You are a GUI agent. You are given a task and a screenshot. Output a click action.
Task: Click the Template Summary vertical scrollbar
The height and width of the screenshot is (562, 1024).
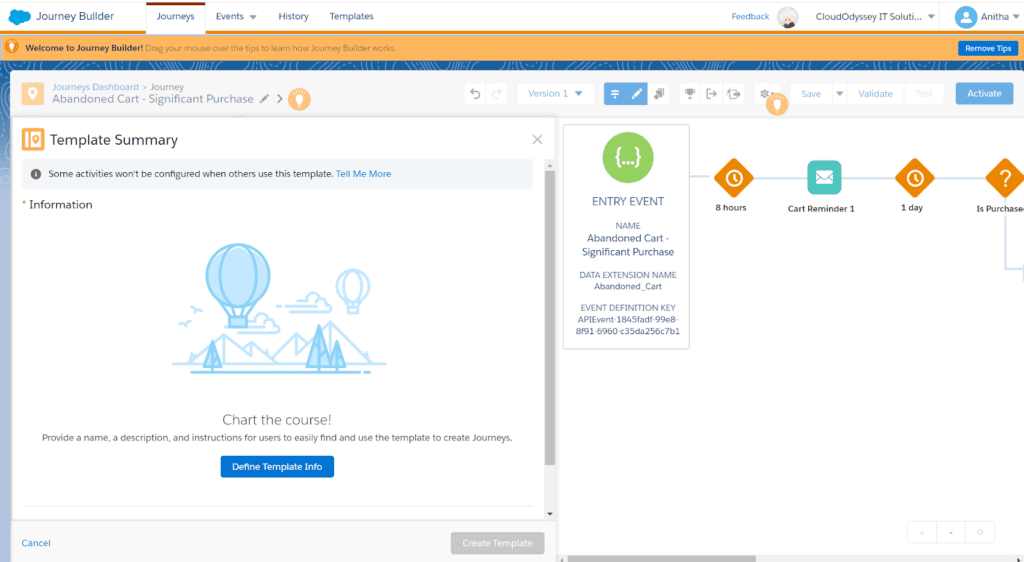coord(549,310)
